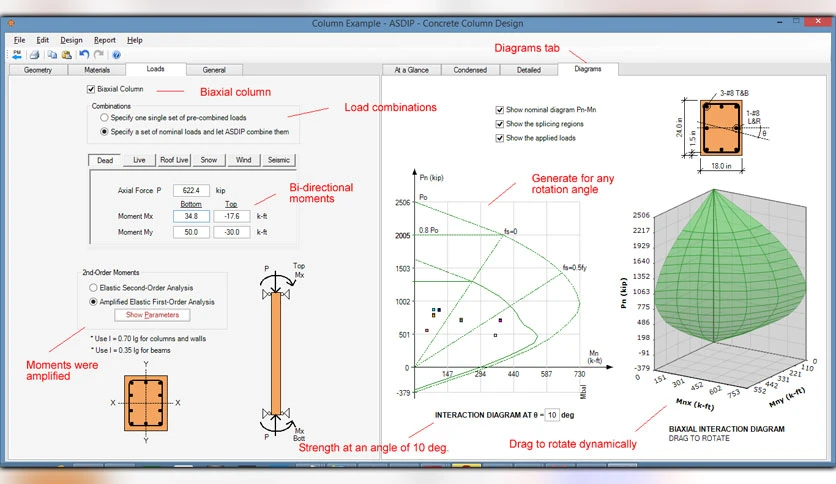The height and width of the screenshot is (484, 836).
Task: Click Moment Mx Bottom field 34.8
Action: click(x=191, y=216)
